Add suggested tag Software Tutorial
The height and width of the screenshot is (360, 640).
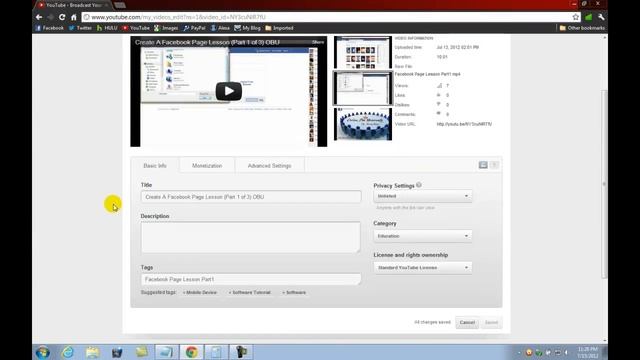(x=249, y=293)
